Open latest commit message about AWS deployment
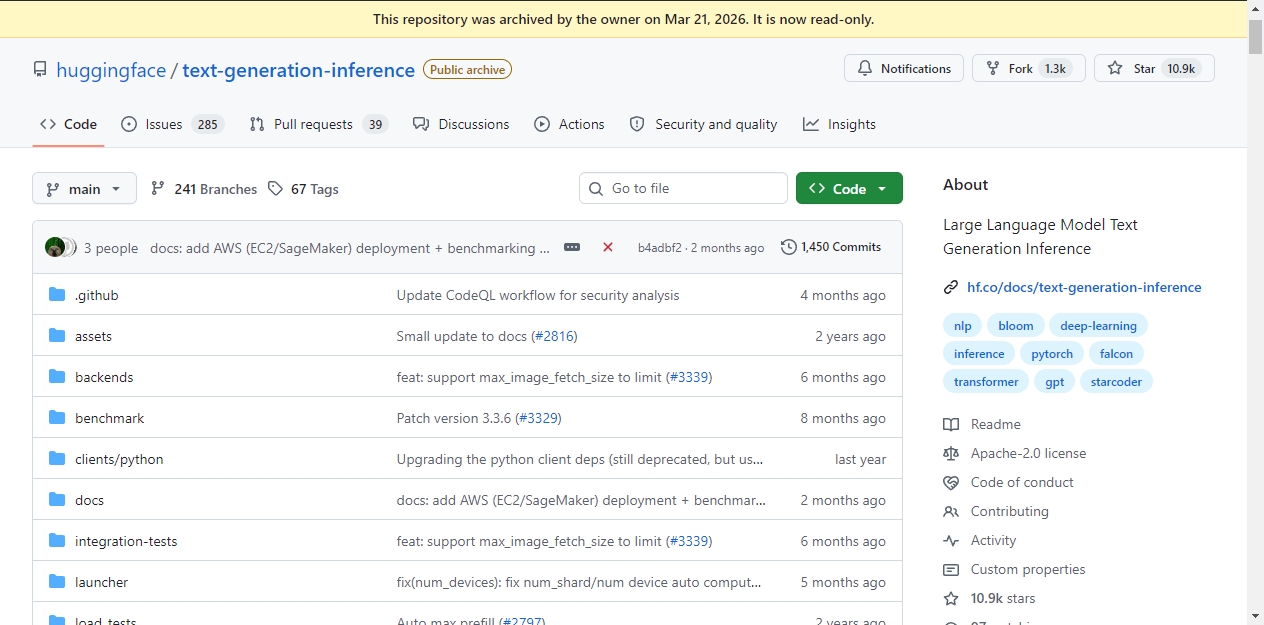 (x=350, y=248)
